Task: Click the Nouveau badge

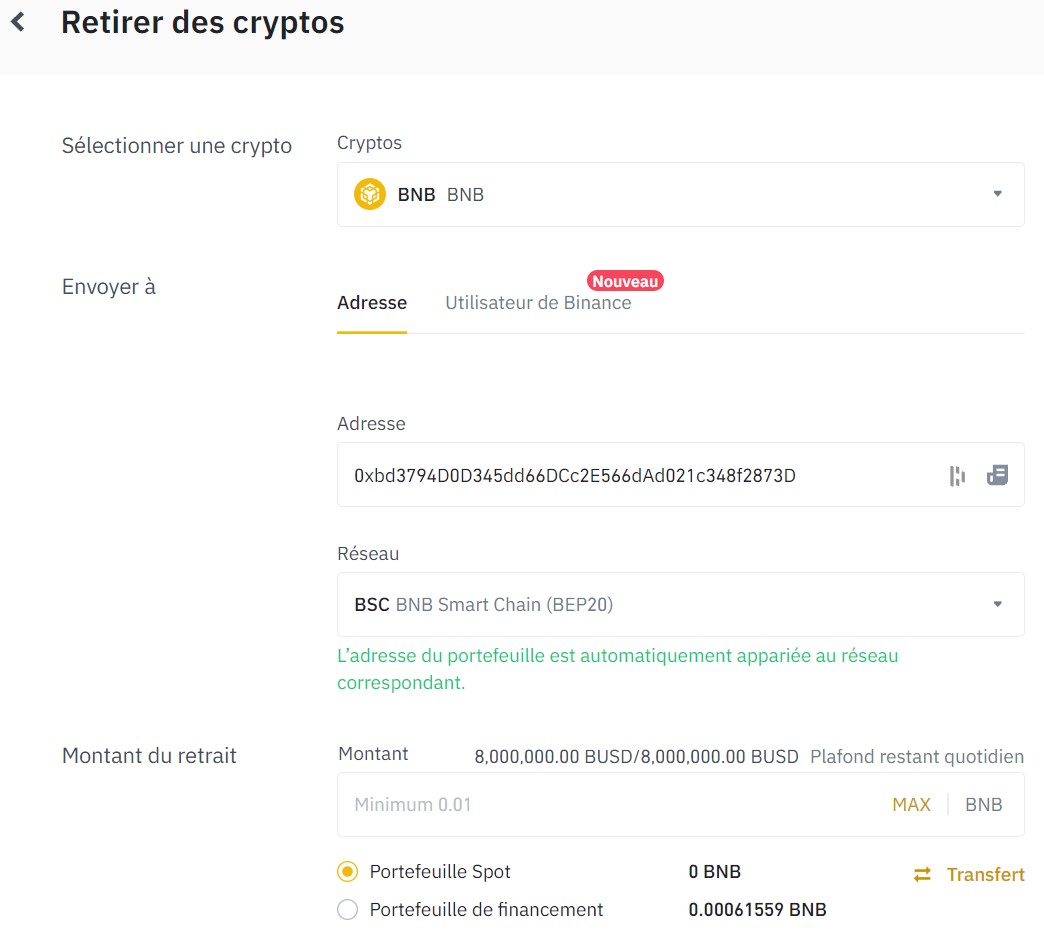Action: (625, 281)
